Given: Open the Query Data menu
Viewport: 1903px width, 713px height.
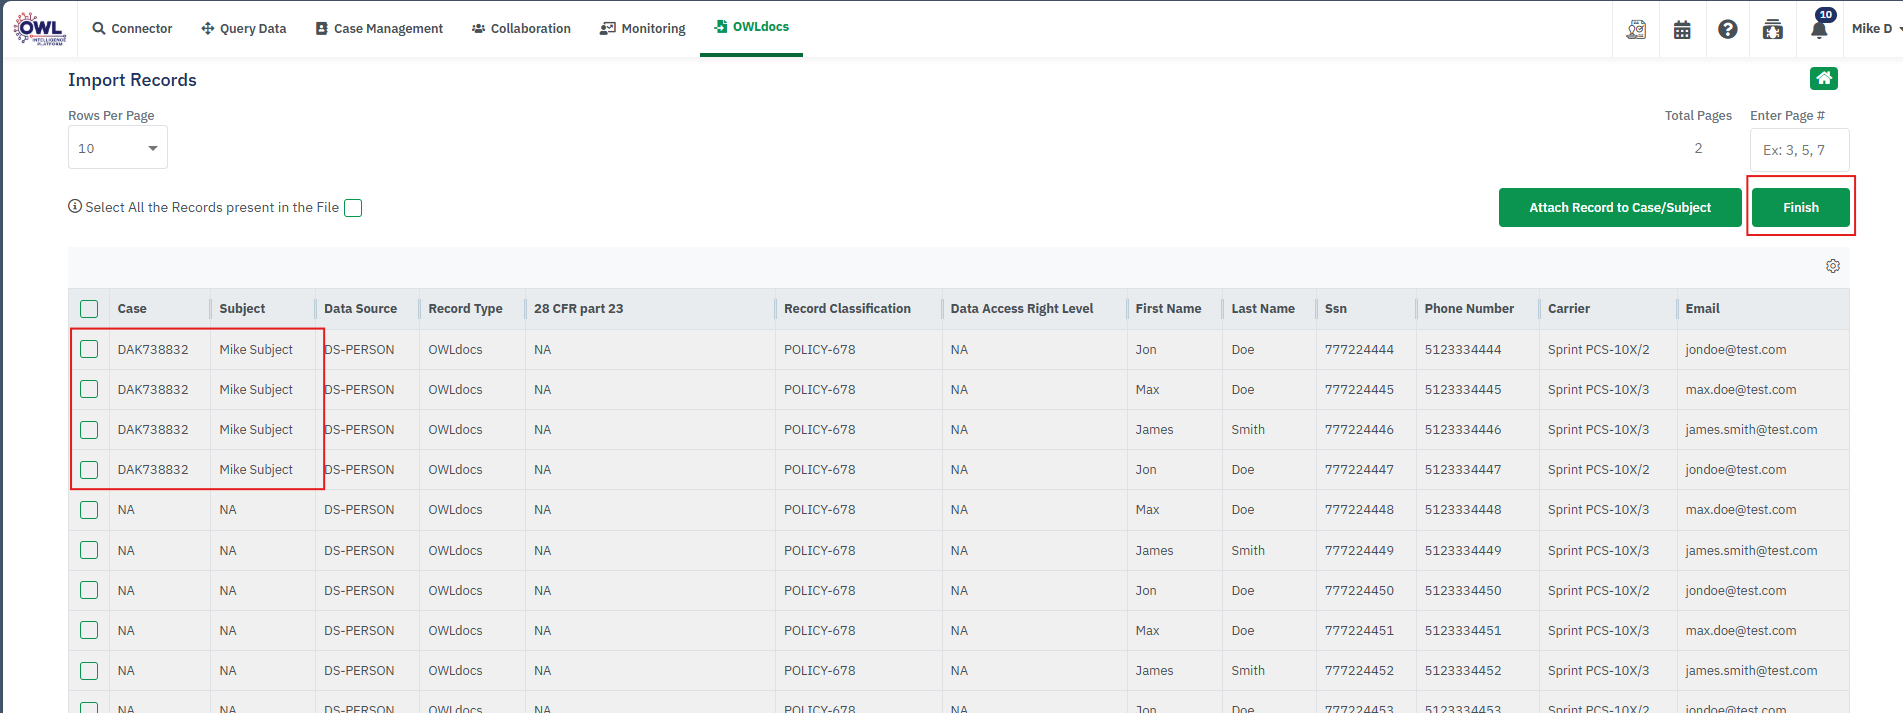Looking at the screenshot, I should 243,29.
